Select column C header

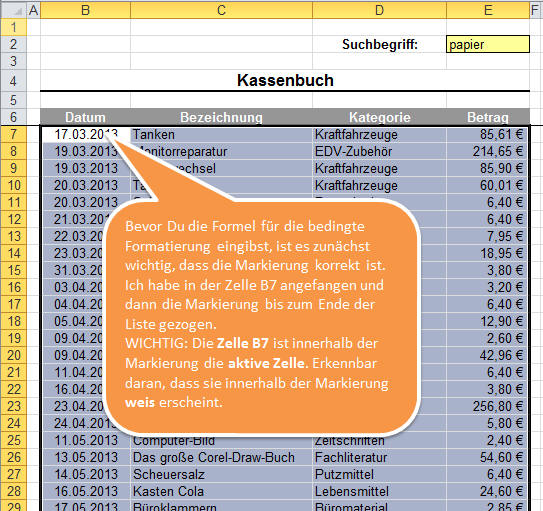(221, 10)
